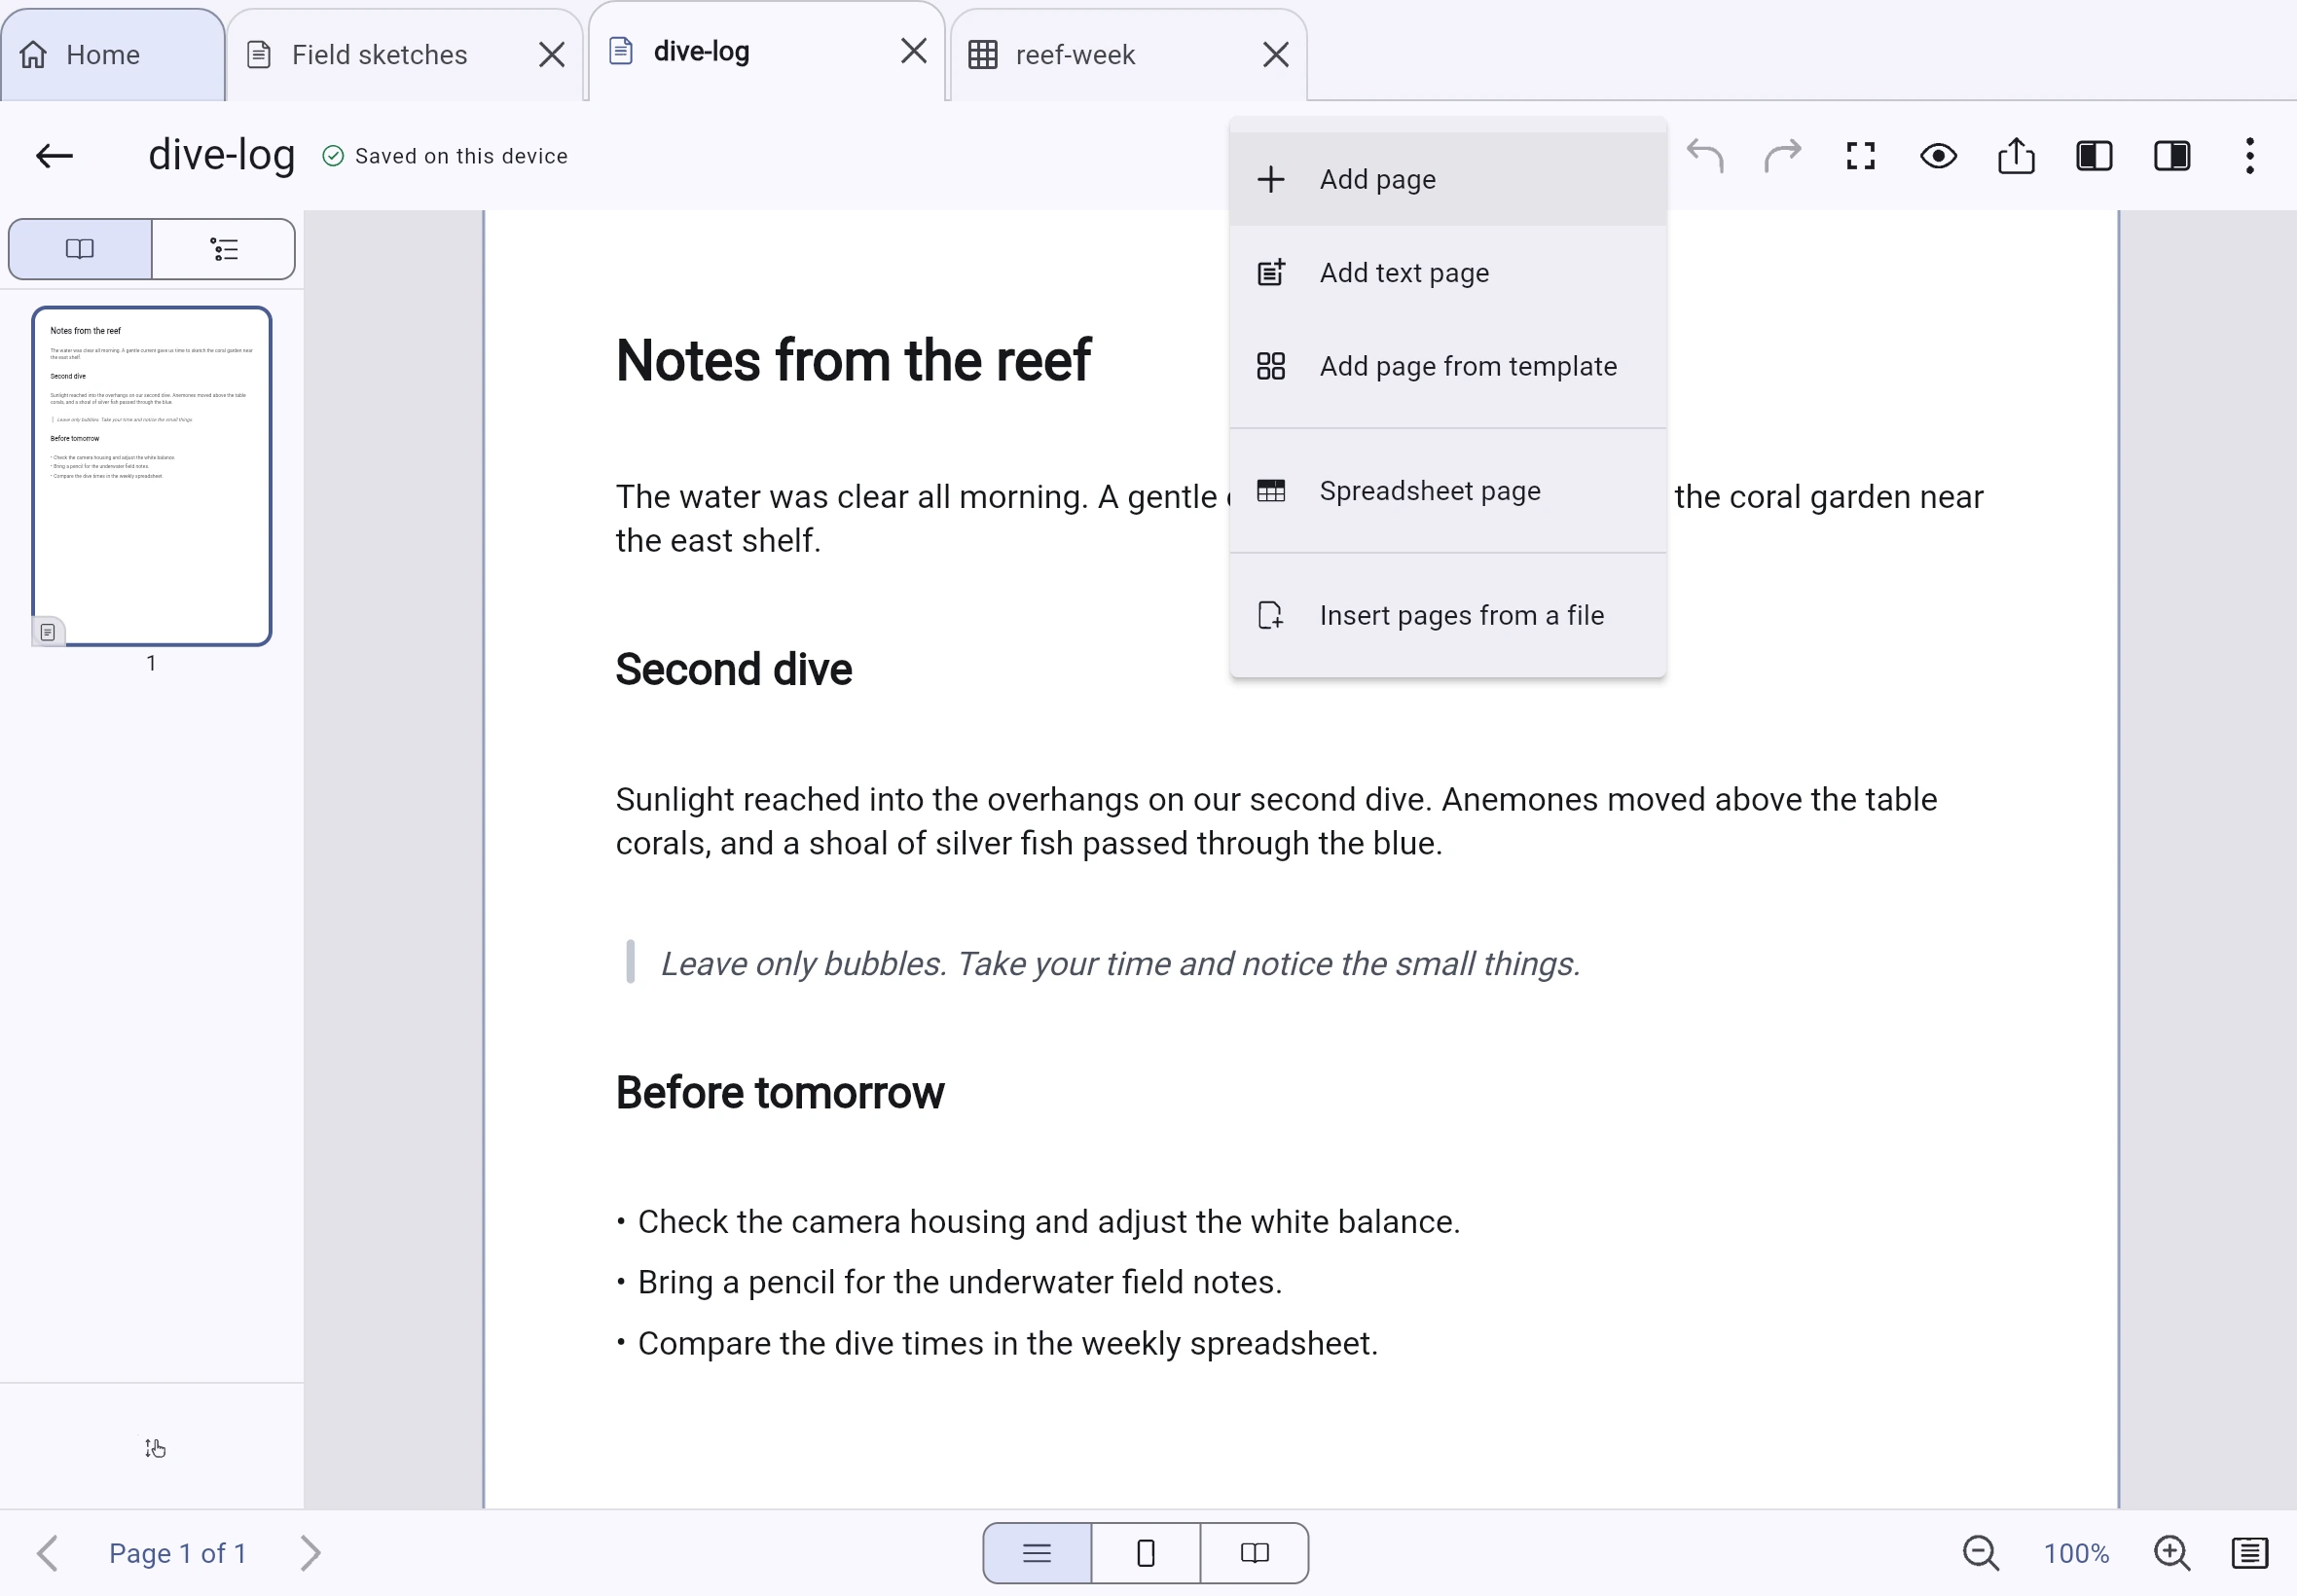Click the reorder pages touch icon
Viewport: 2297px width, 1596px height.
point(154,1448)
